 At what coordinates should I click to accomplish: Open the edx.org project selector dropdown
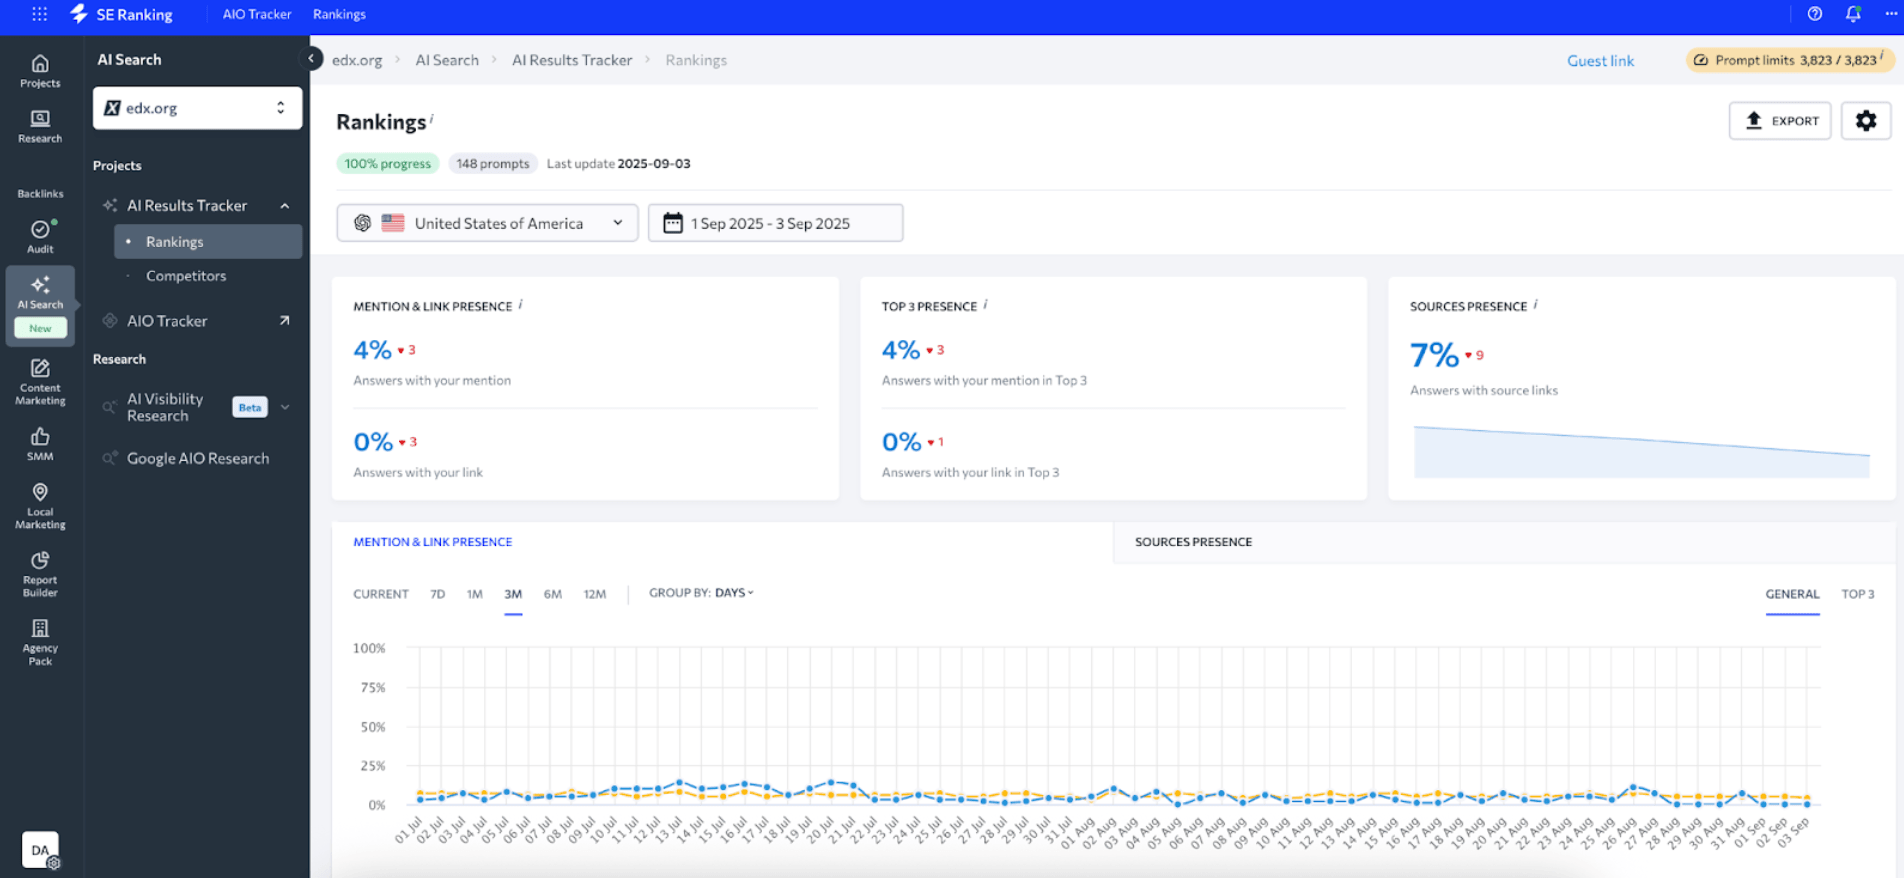tap(197, 108)
